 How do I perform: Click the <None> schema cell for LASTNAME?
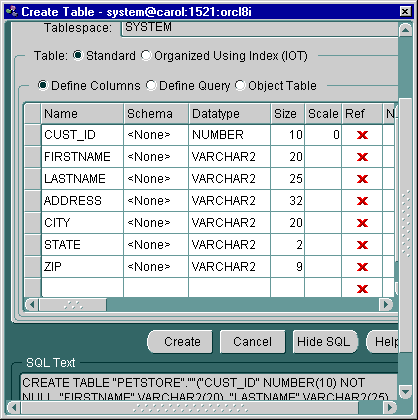pyautogui.click(x=156, y=179)
